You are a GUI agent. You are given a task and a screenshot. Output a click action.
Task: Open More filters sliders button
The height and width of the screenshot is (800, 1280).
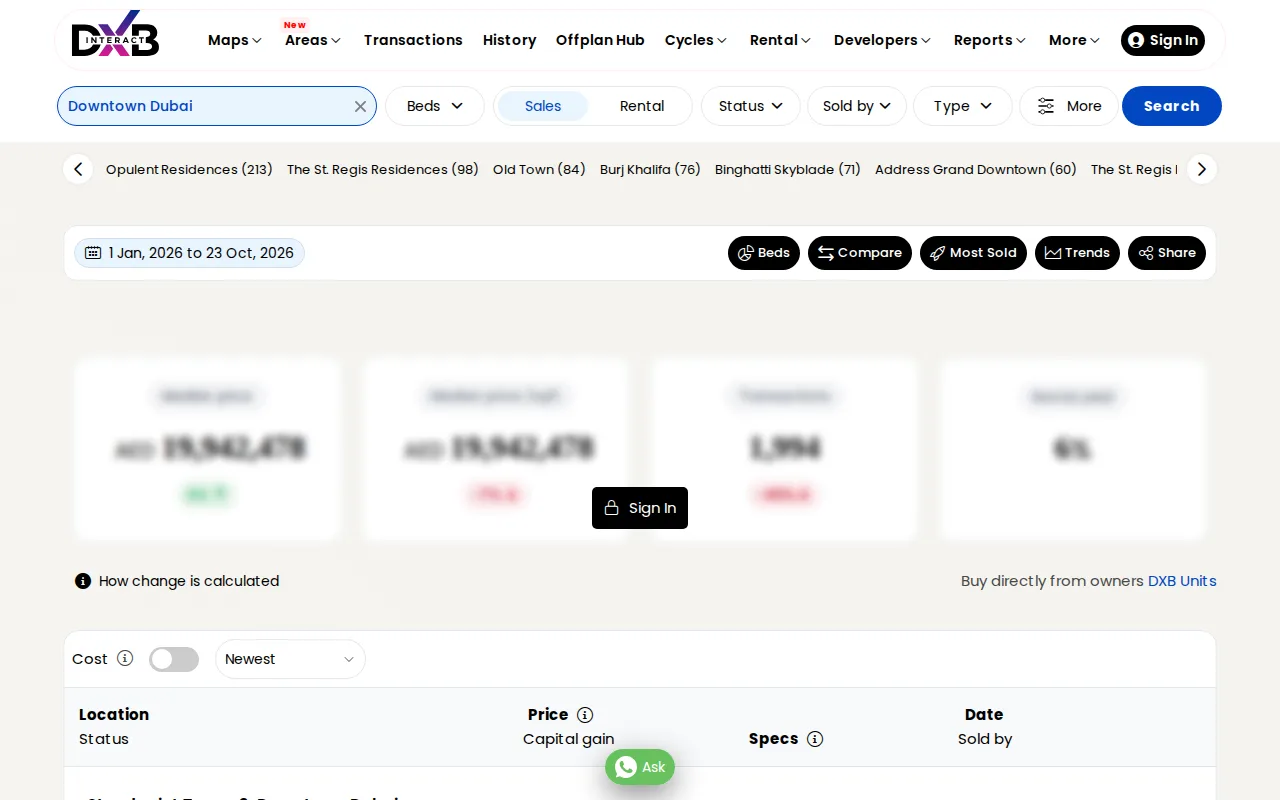click(x=1069, y=106)
